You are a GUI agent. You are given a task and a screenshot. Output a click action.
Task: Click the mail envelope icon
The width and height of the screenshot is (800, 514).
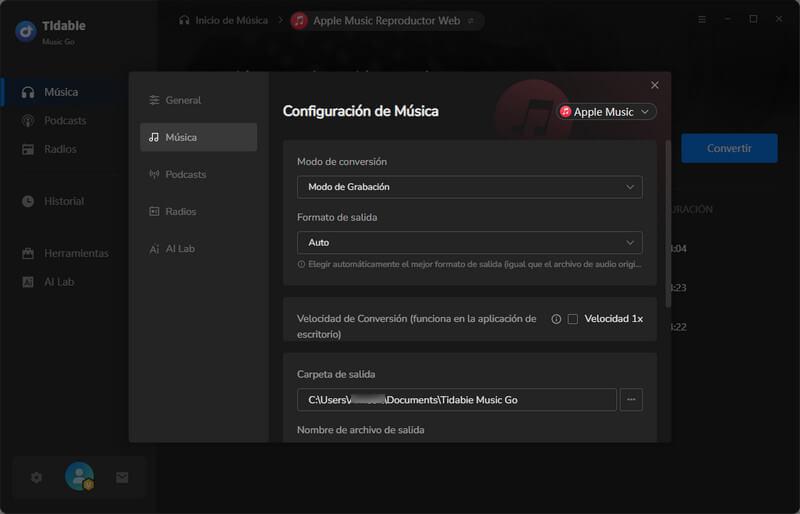(122, 478)
